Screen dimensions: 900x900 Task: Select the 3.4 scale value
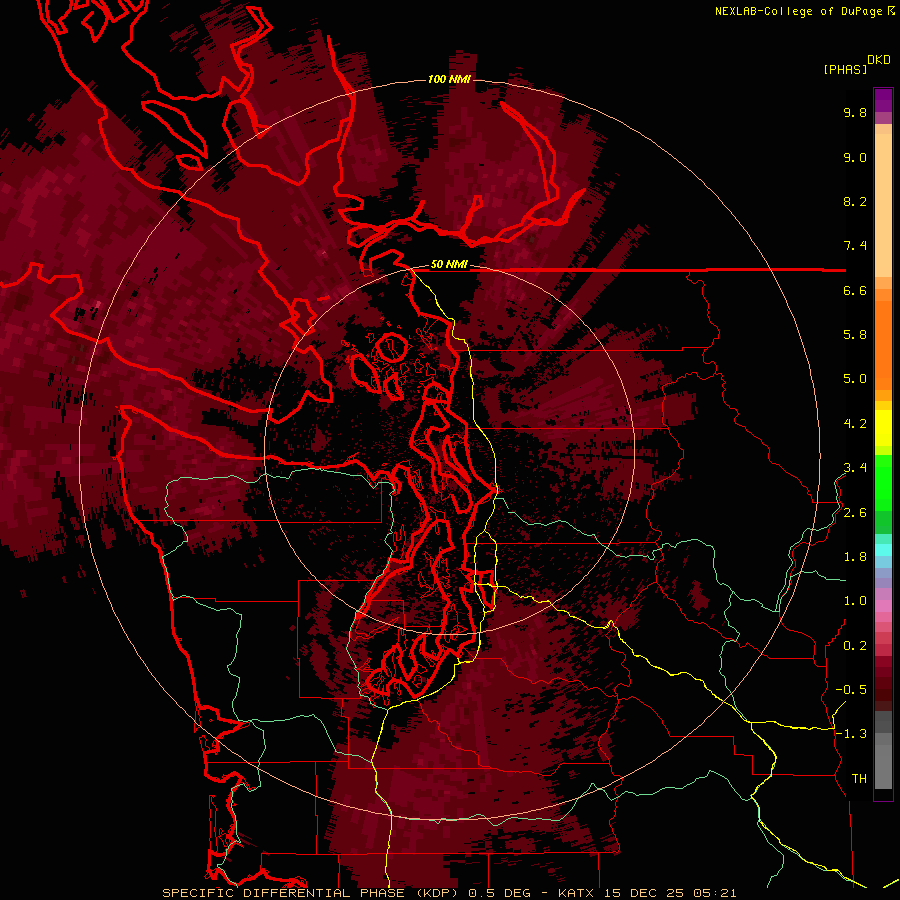point(855,468)
